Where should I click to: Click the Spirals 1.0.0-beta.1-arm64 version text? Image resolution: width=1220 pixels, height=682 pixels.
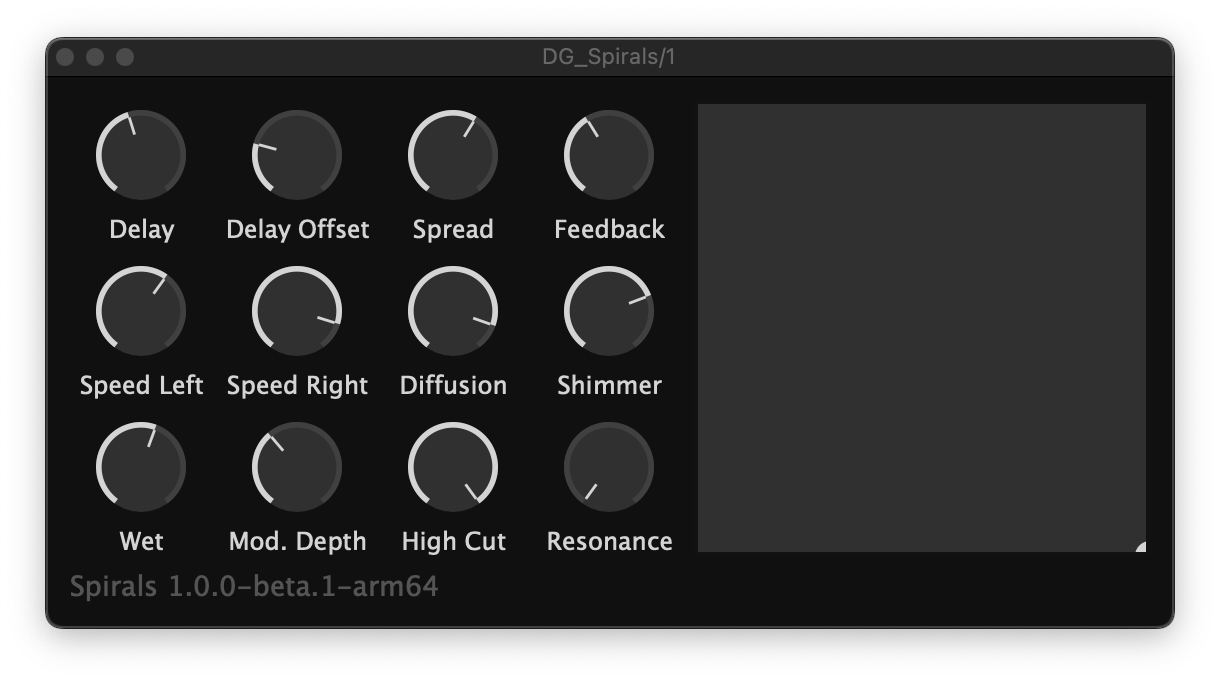click(254, 586)
